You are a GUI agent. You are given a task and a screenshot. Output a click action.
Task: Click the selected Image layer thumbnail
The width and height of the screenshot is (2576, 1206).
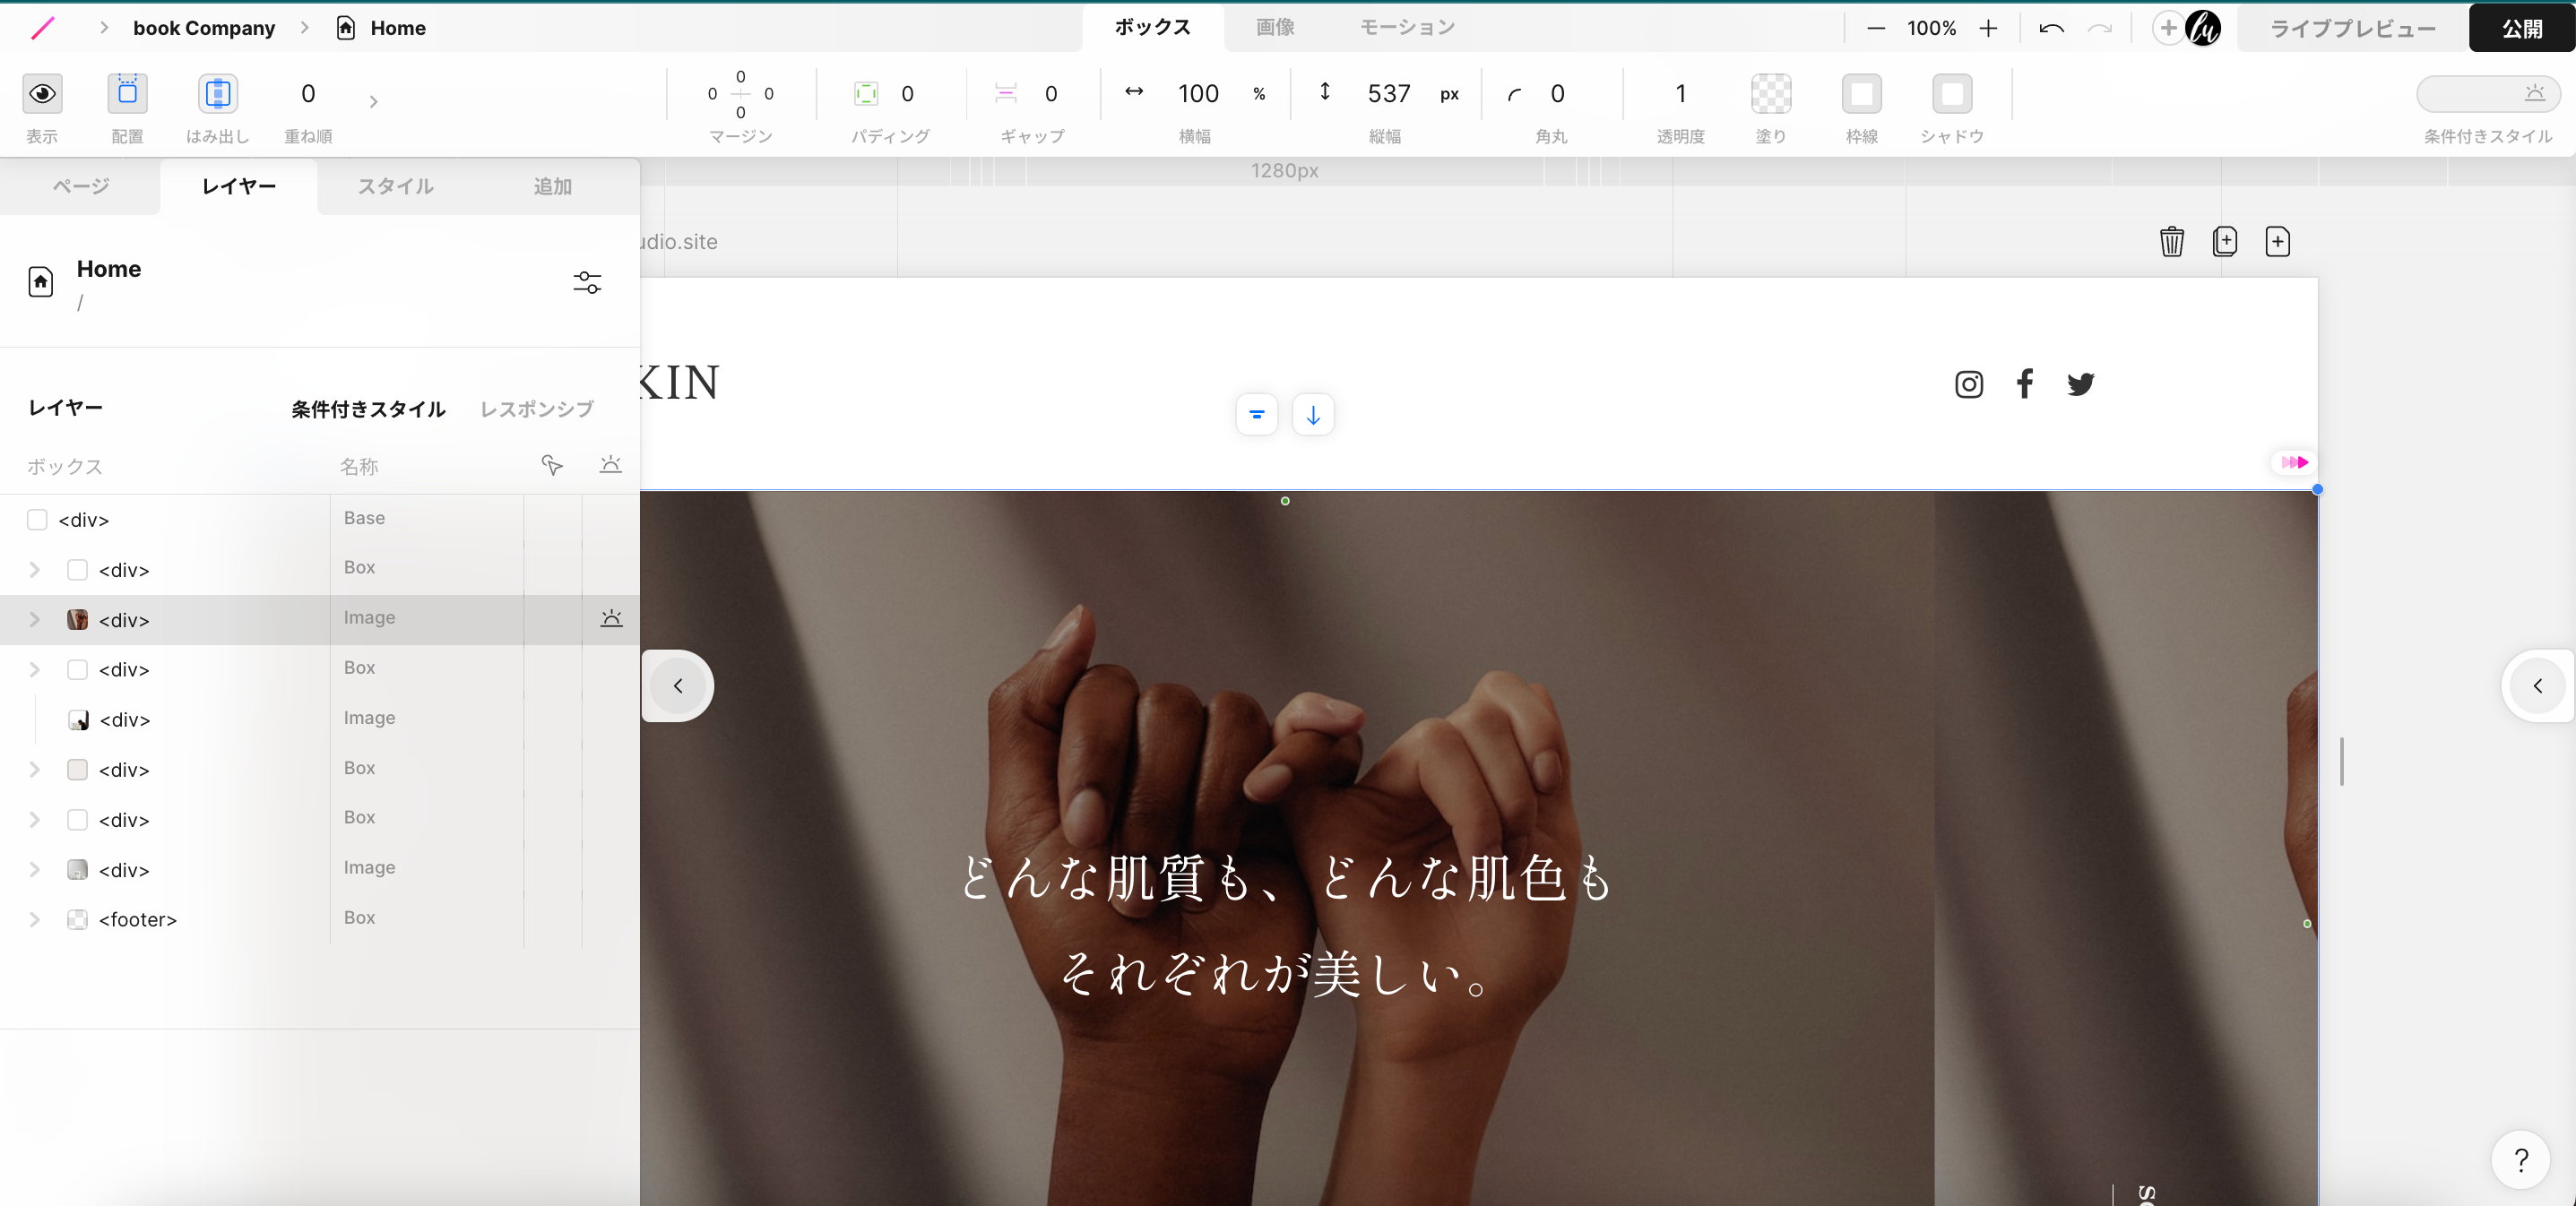(x=77, y=620)
